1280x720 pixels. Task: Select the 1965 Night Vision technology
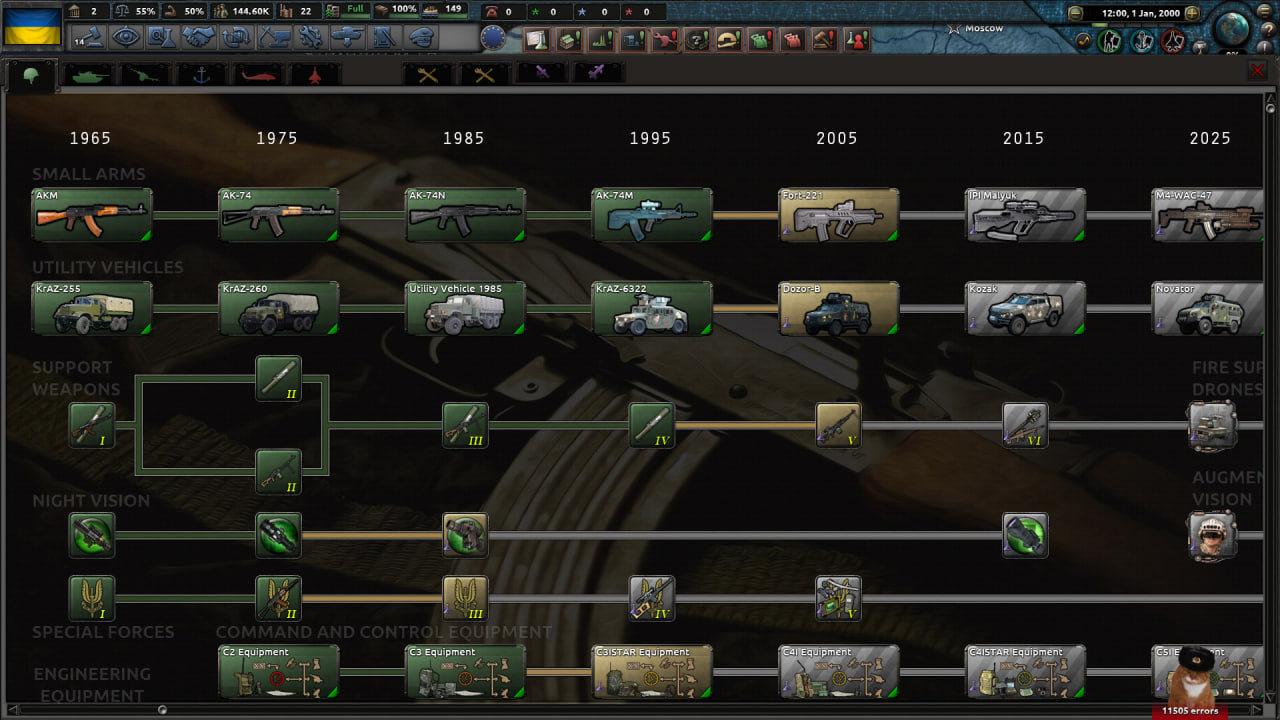tap(92, 535)
